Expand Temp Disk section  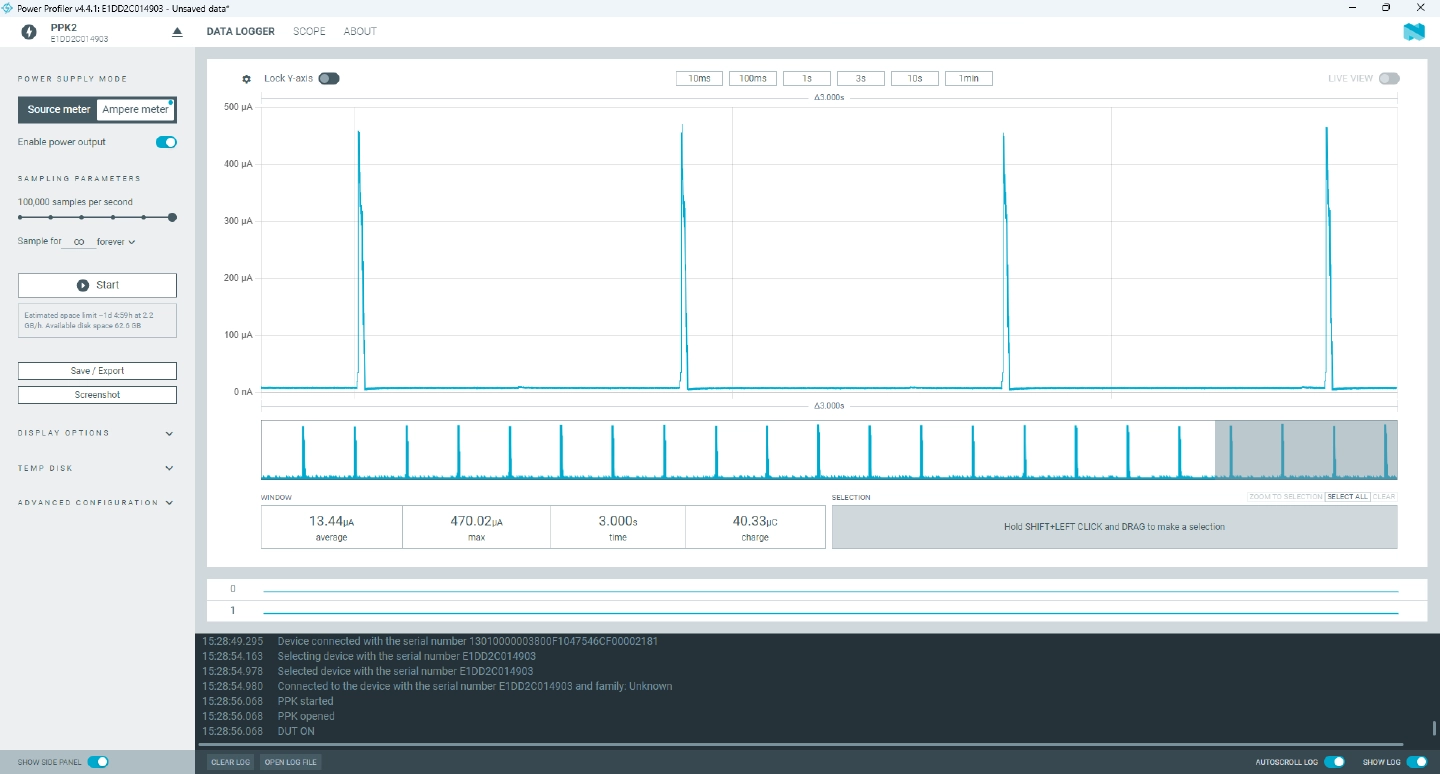(x=97, y=468)
